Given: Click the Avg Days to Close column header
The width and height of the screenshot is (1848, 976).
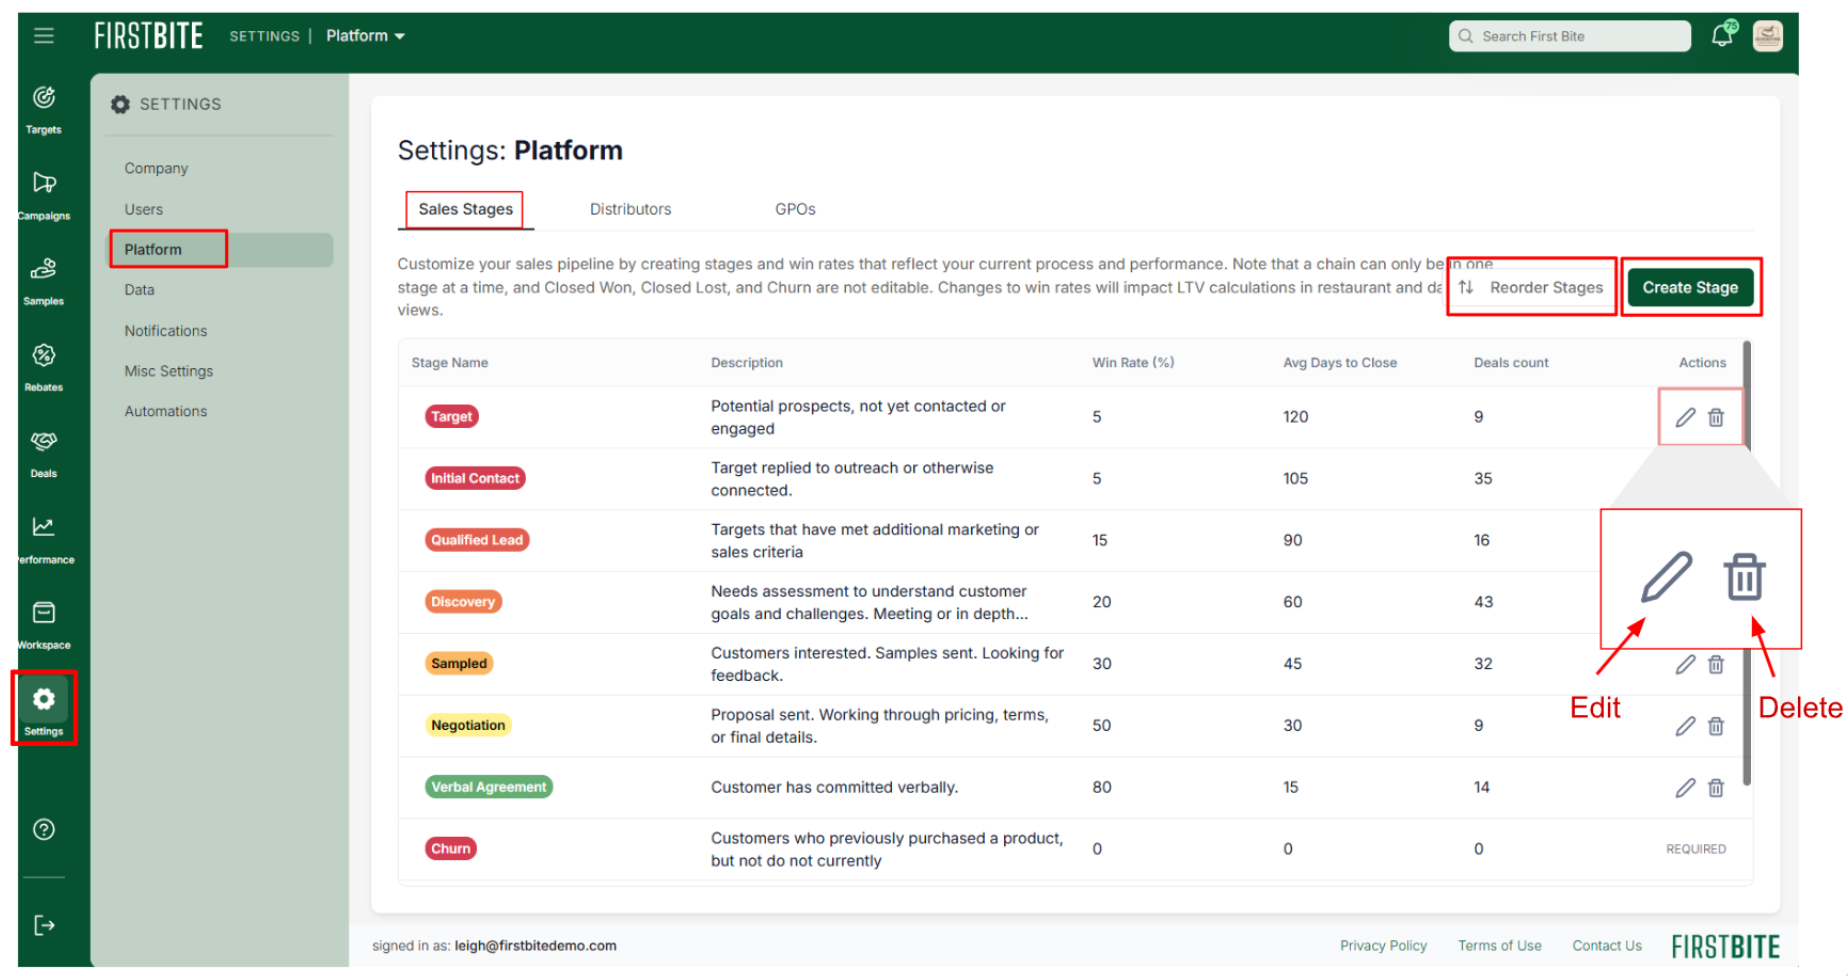Looking at the screenshot, I should (x=1340, y=363).
